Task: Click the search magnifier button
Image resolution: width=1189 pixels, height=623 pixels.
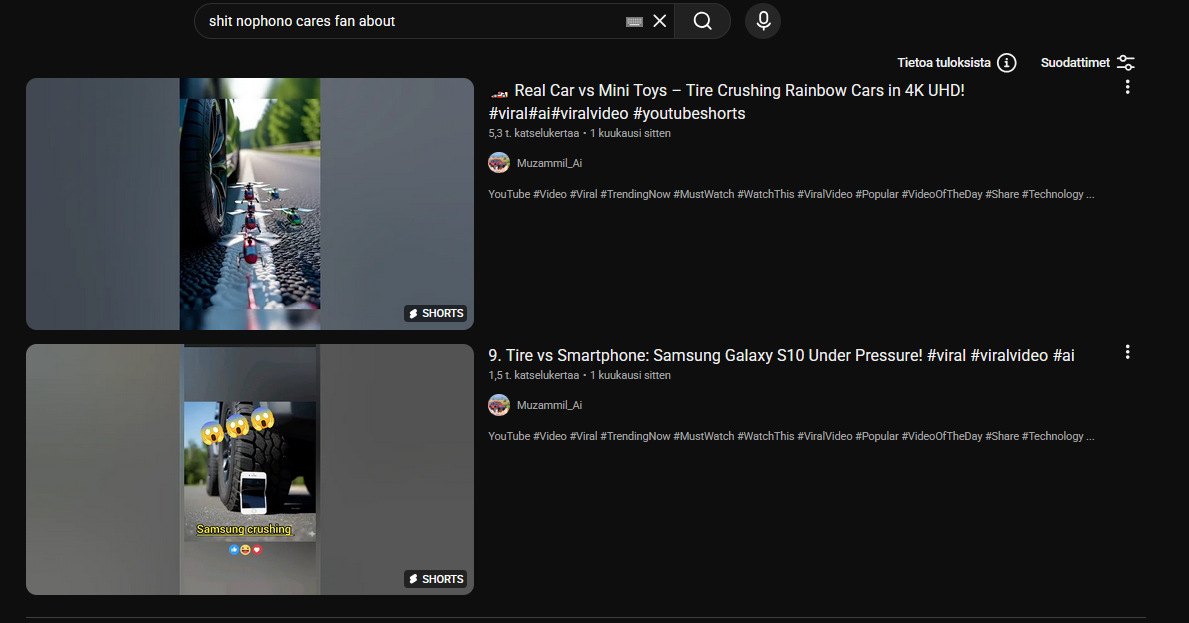Action: 702,21
